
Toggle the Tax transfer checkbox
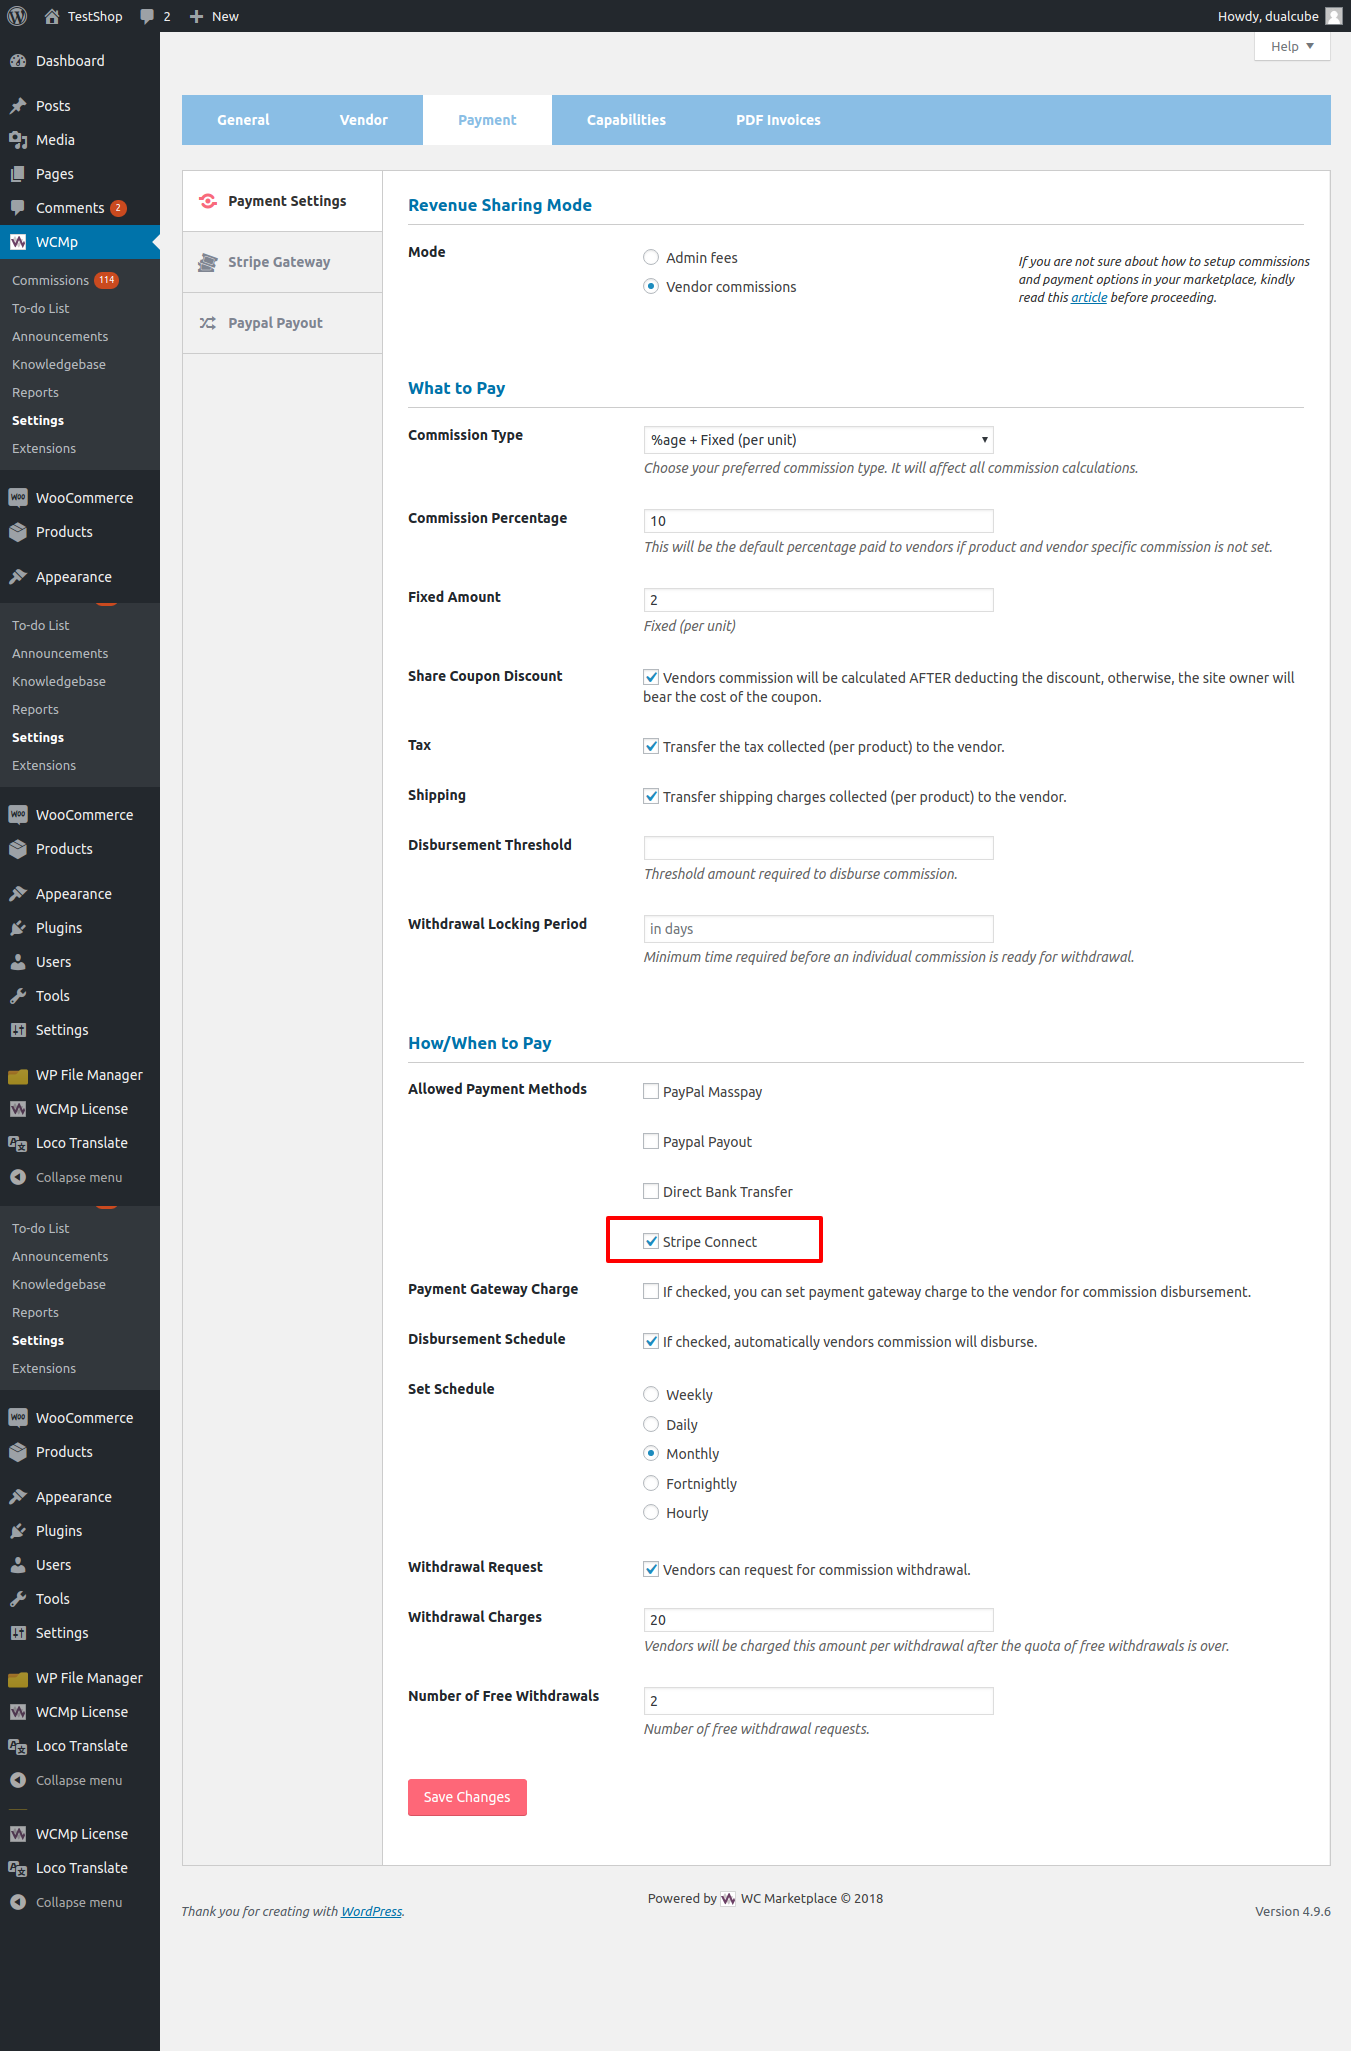pos(651,747)
